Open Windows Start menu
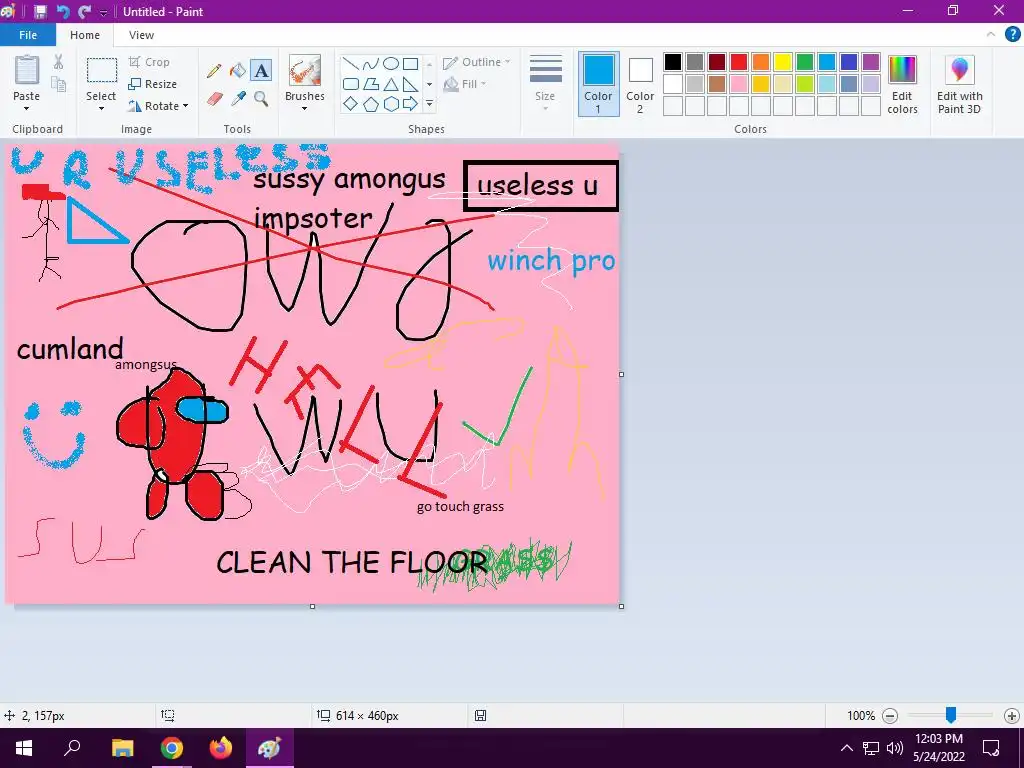 click(x=24, y=748)
